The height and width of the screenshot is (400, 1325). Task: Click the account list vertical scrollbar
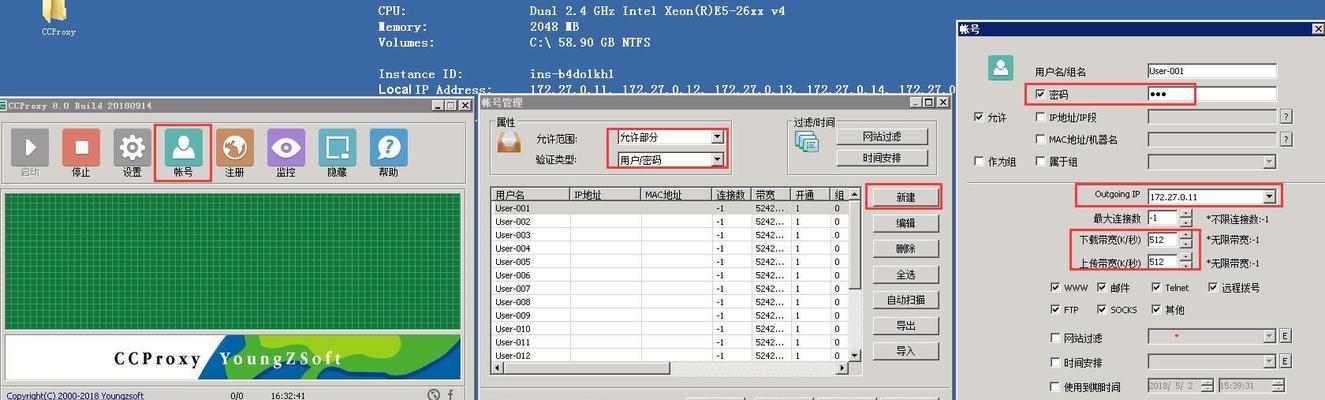point(854,275)
